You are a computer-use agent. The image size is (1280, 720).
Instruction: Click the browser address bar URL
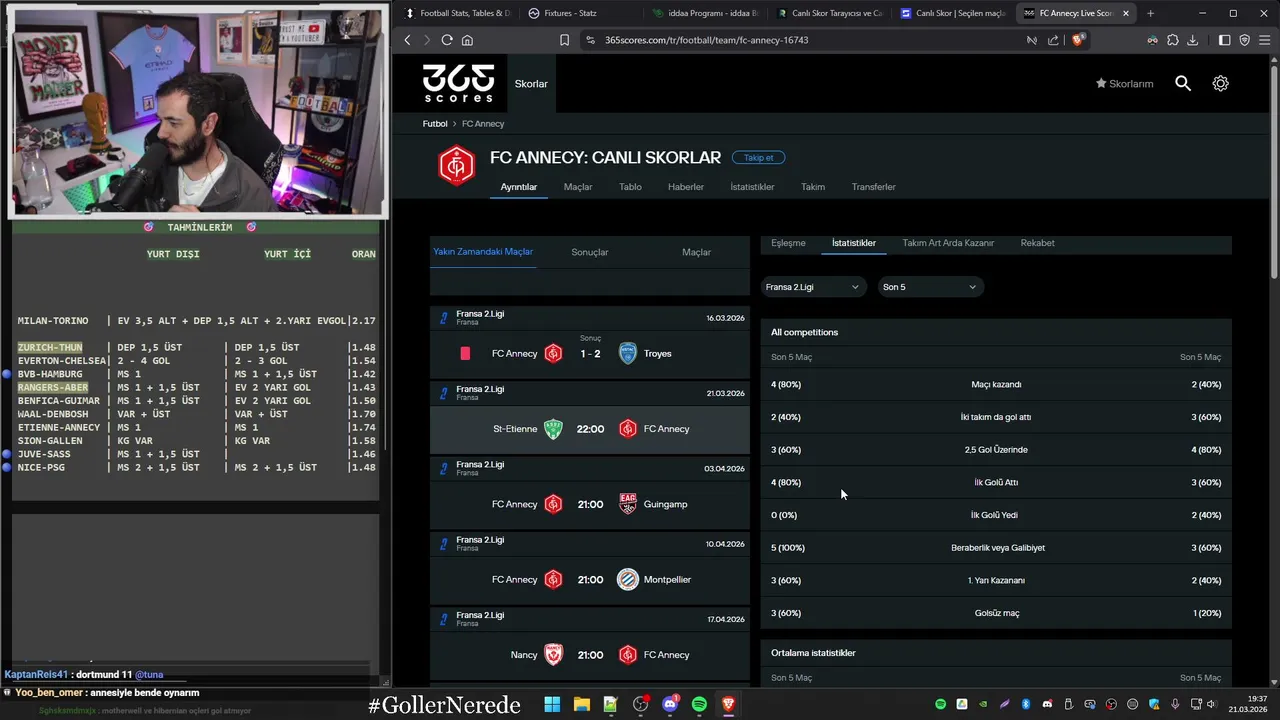pyautogui.click(x=706, y=40)
